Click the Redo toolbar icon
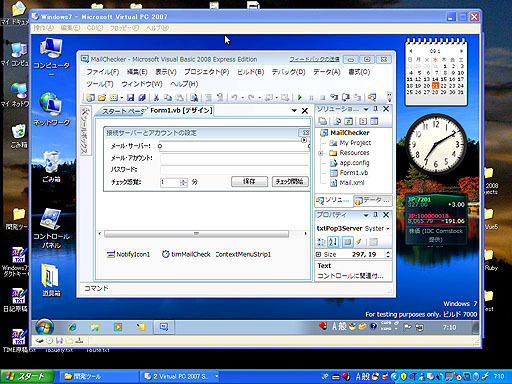Screen dimensions: 512x384 point(251,98)
